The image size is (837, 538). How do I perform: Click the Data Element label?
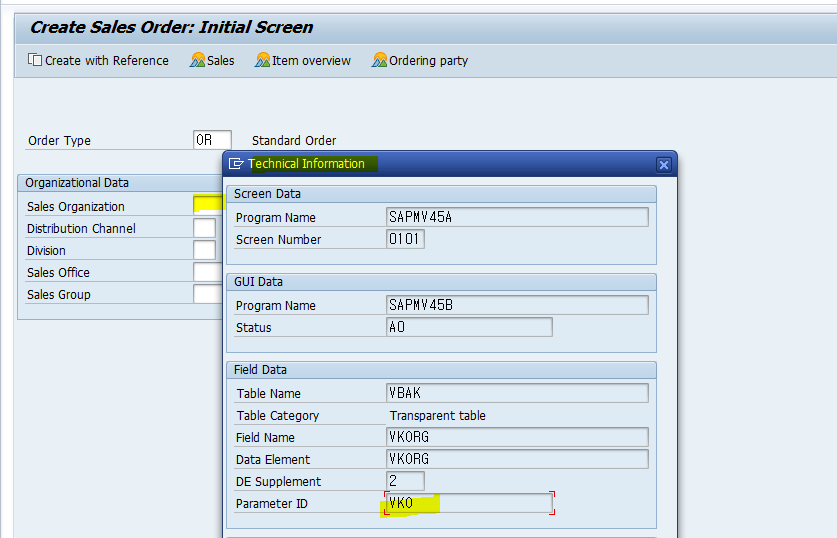(273, 460)
